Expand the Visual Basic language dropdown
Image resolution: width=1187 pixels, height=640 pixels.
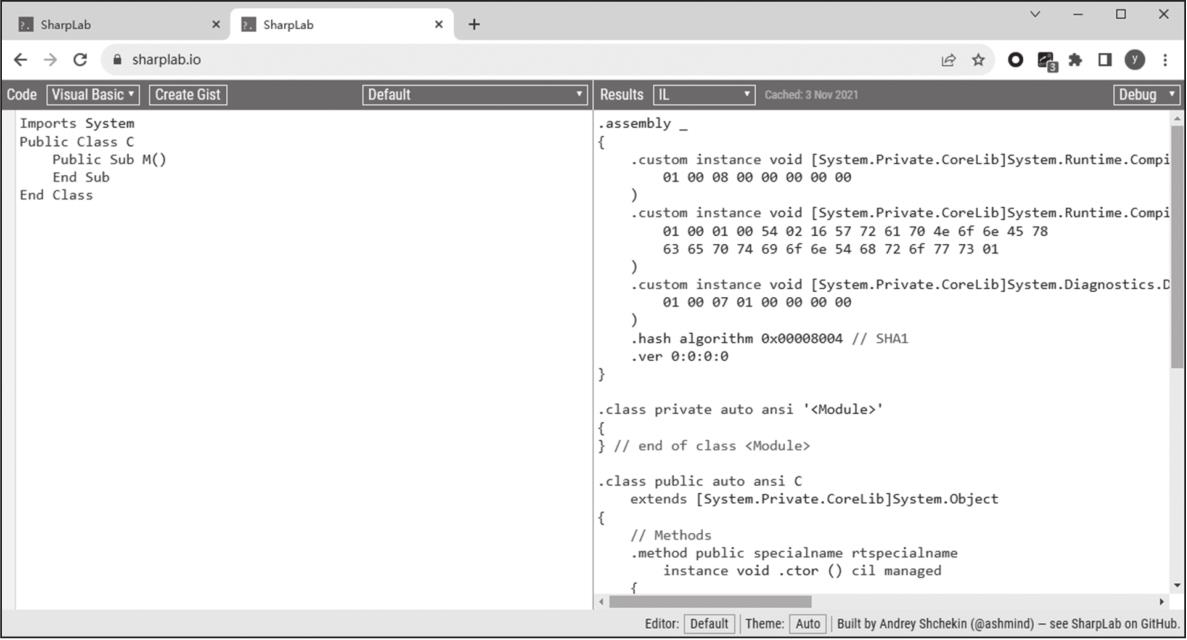coord(94,95)
